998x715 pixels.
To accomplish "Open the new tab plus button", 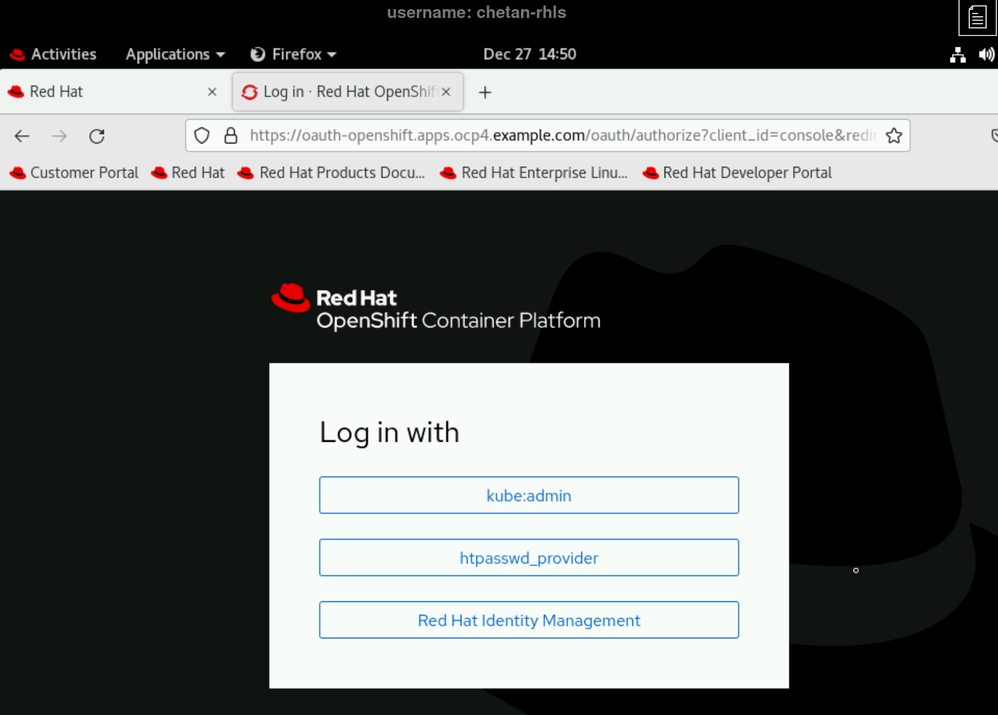I will pyautogui.click(x=485, y=92).
